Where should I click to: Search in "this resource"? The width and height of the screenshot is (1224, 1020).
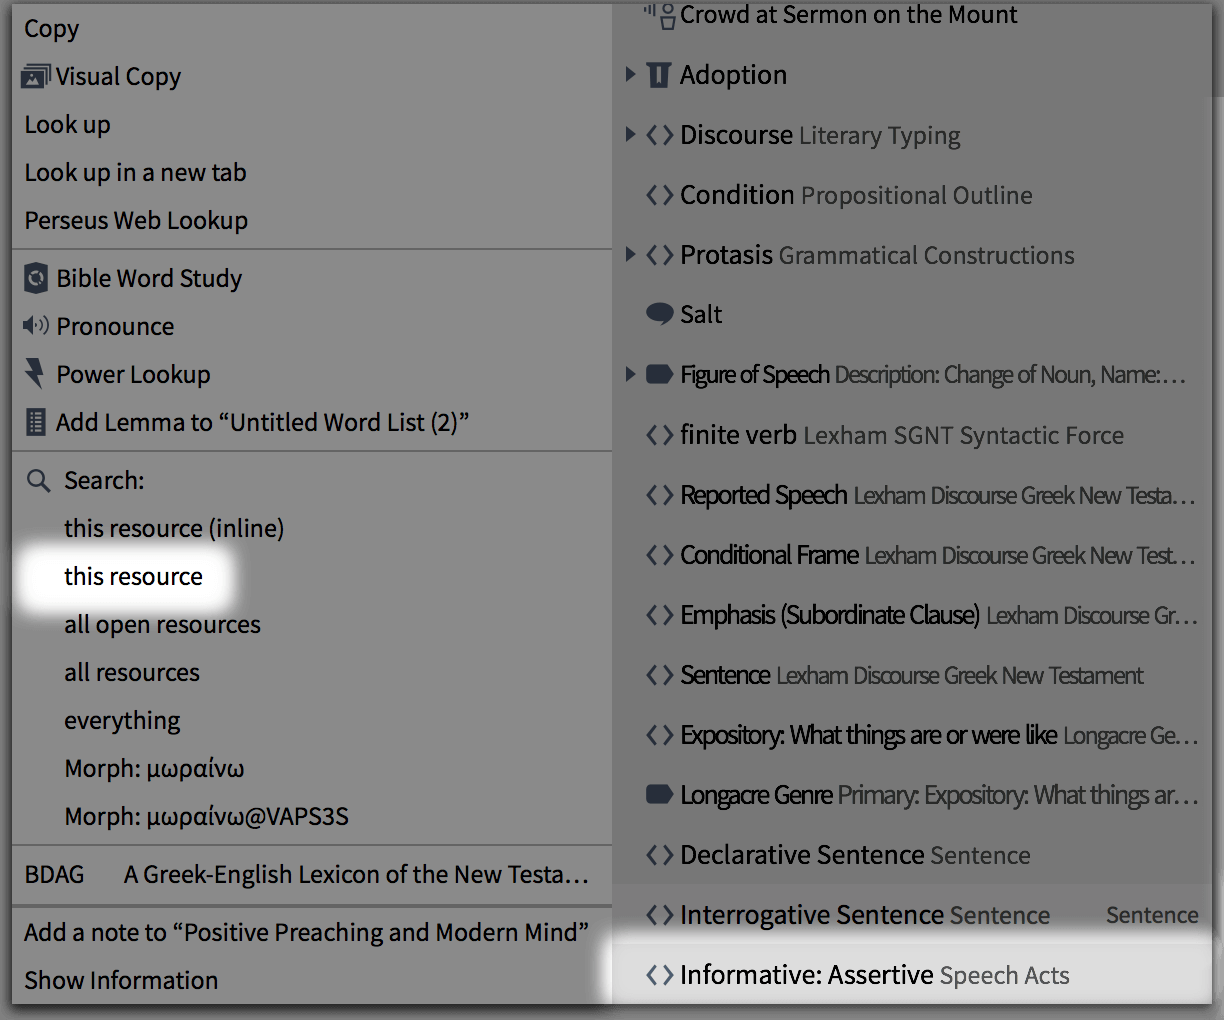click(x=133, y=577)
